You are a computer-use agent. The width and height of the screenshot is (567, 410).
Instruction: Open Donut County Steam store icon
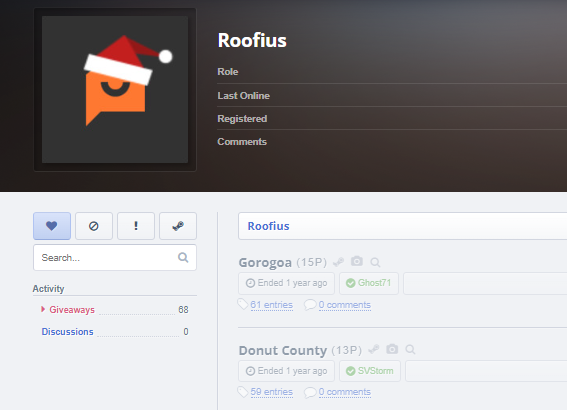374,349
